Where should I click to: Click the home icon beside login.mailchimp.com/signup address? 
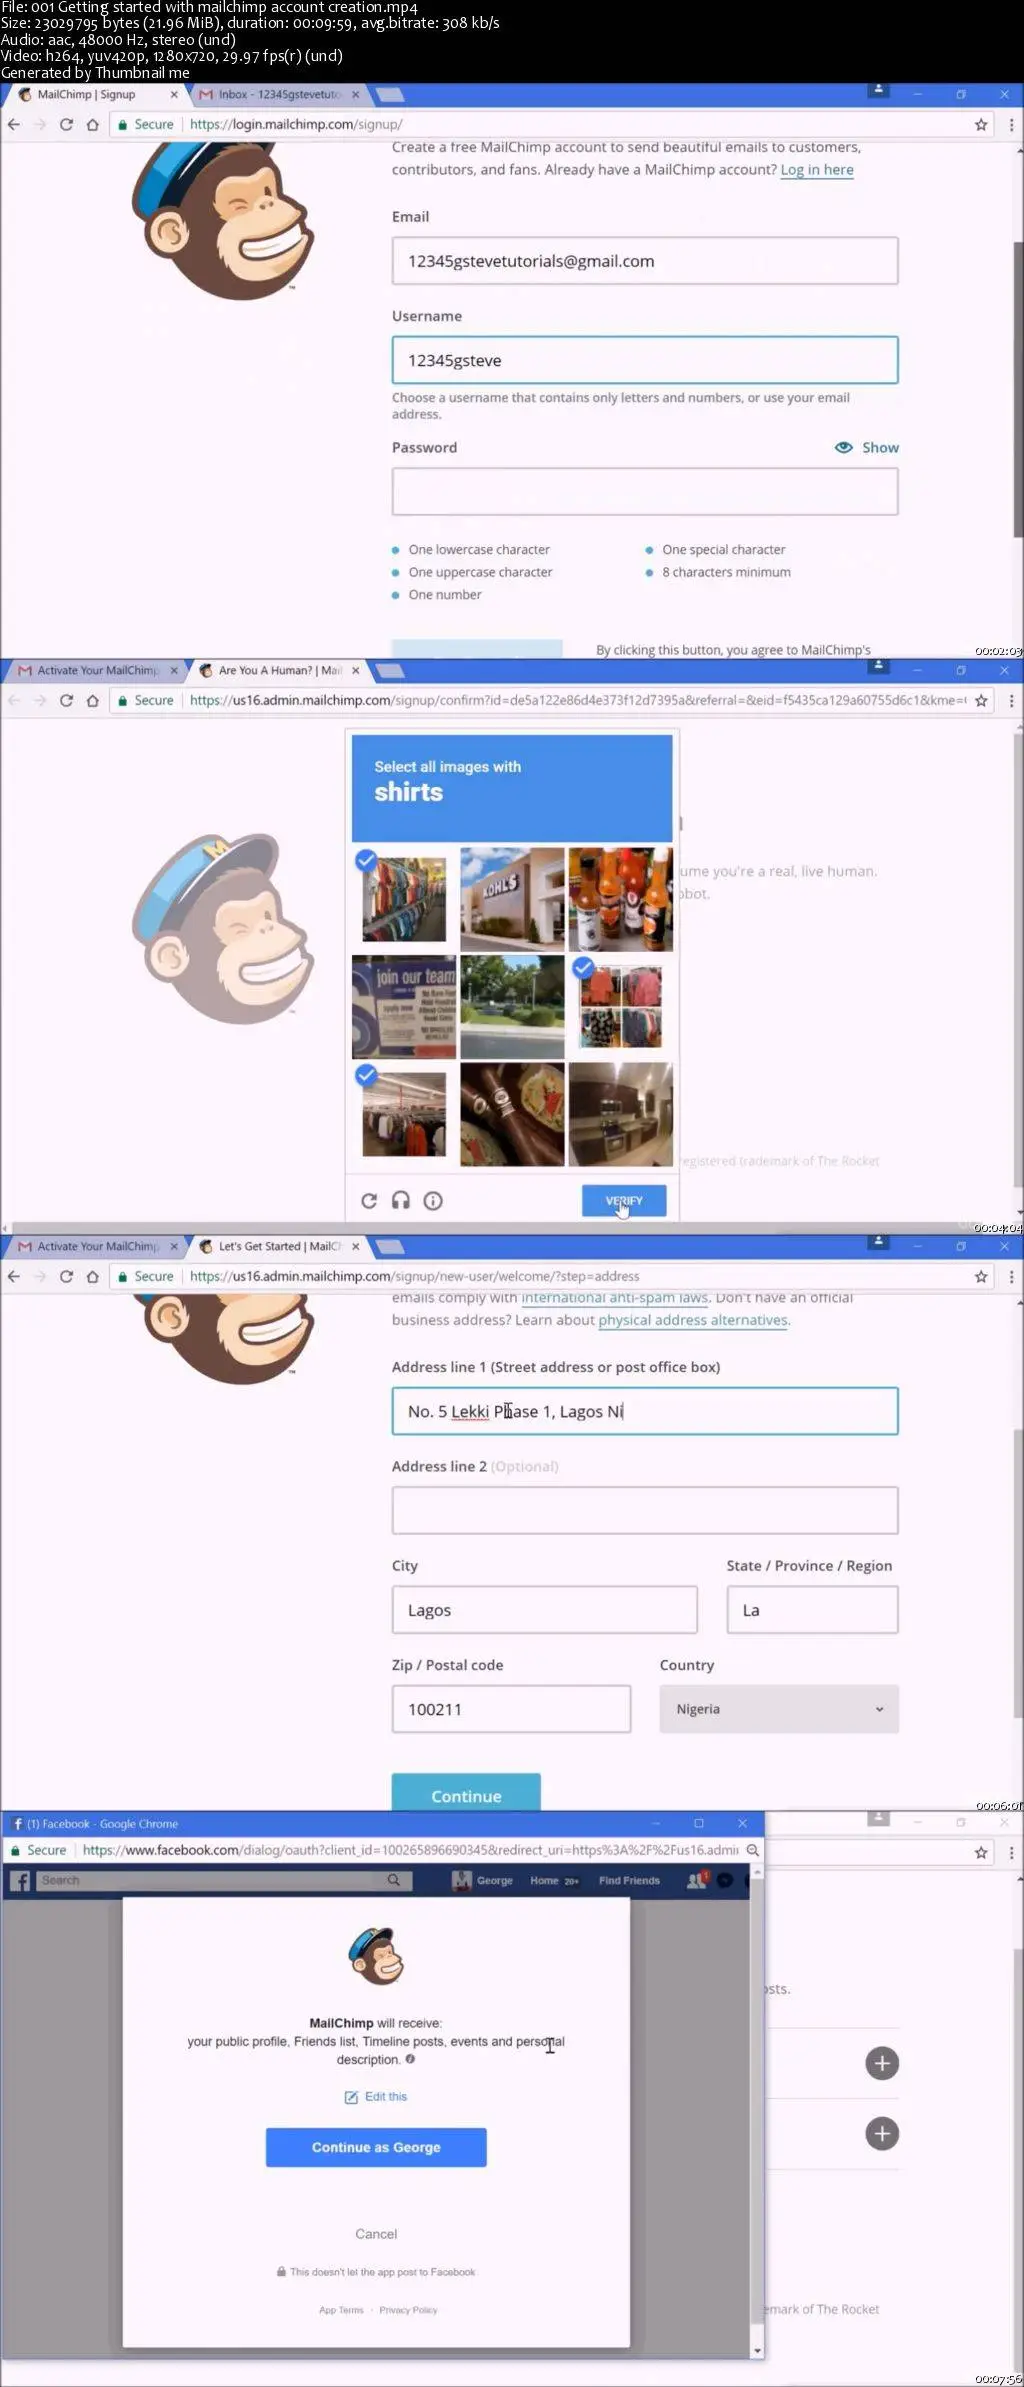pos(92,125)
